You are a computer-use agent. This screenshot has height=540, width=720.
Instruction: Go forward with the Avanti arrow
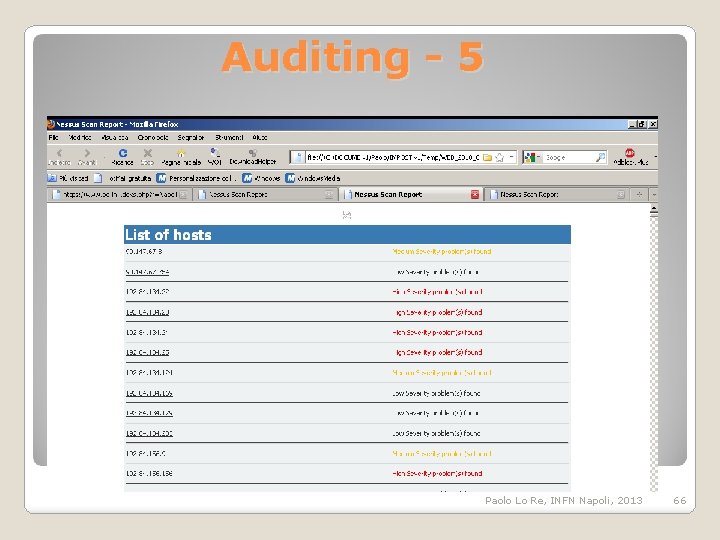(87, 157)
